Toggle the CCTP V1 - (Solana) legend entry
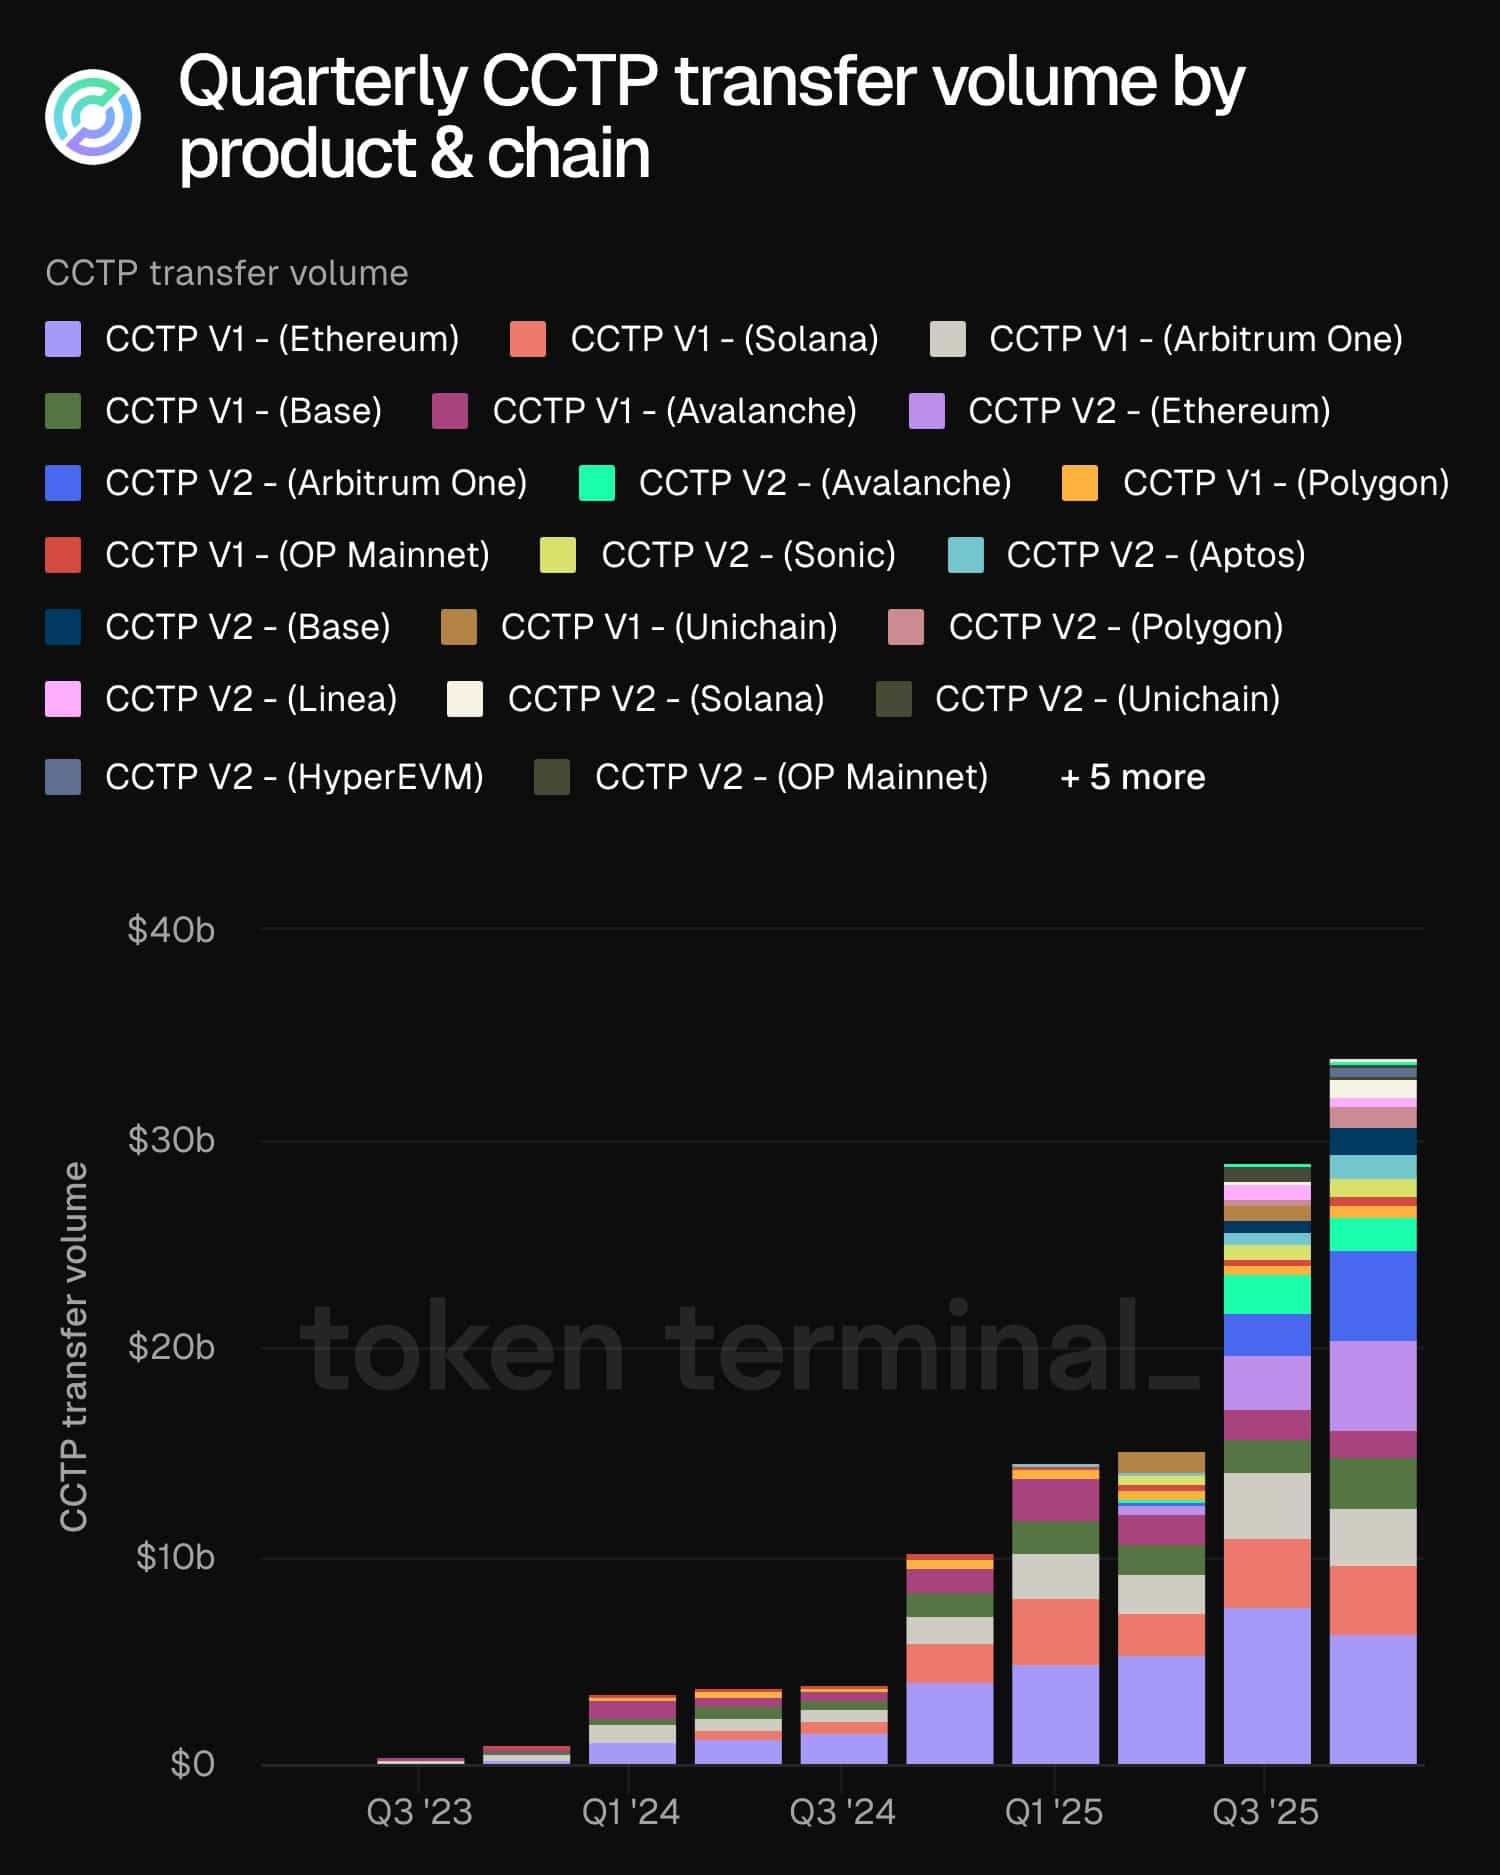This screenshot has height=1875, width=1500. coord(723,339)
